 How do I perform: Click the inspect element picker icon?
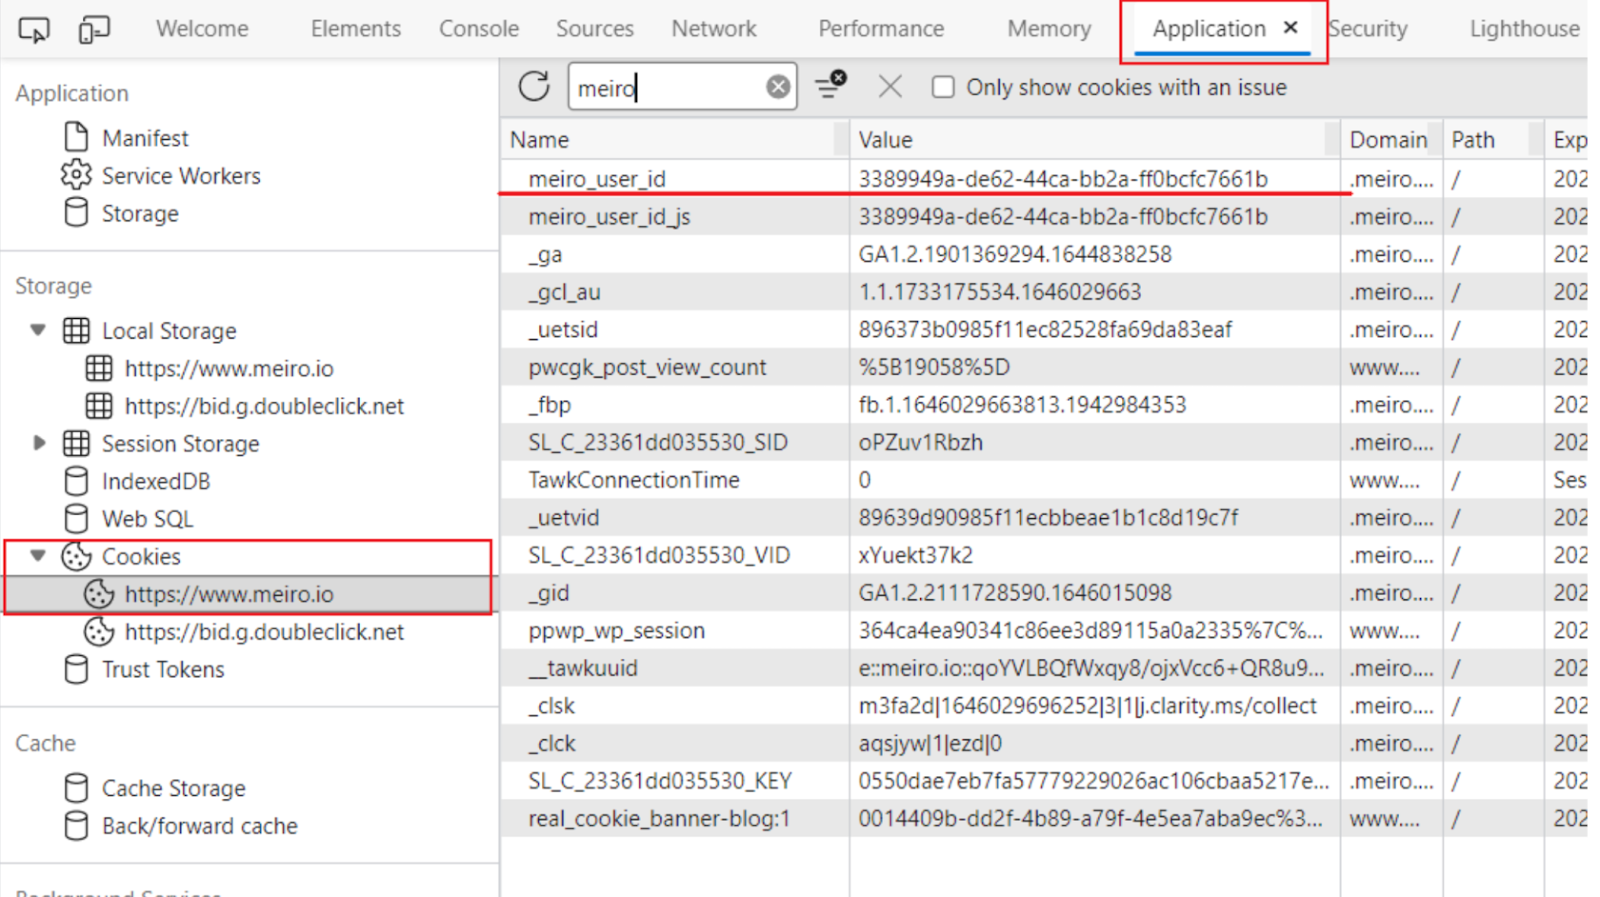click(x=34, y=30)
